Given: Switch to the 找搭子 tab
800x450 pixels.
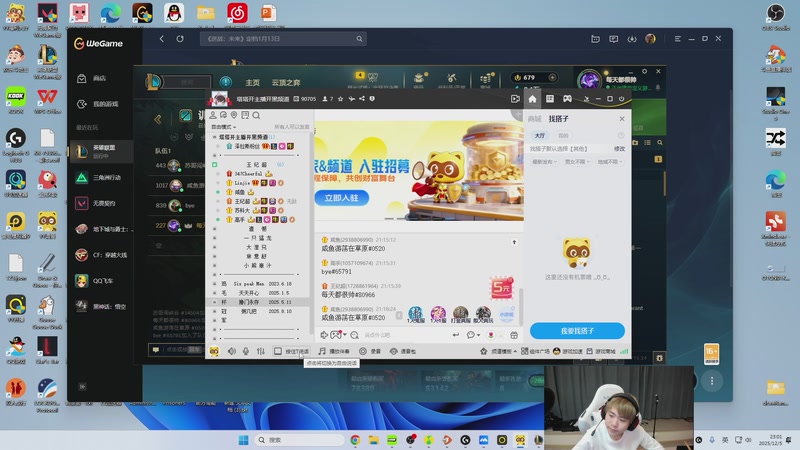Looking at the screenshot, I should click(x=558, y=118).
